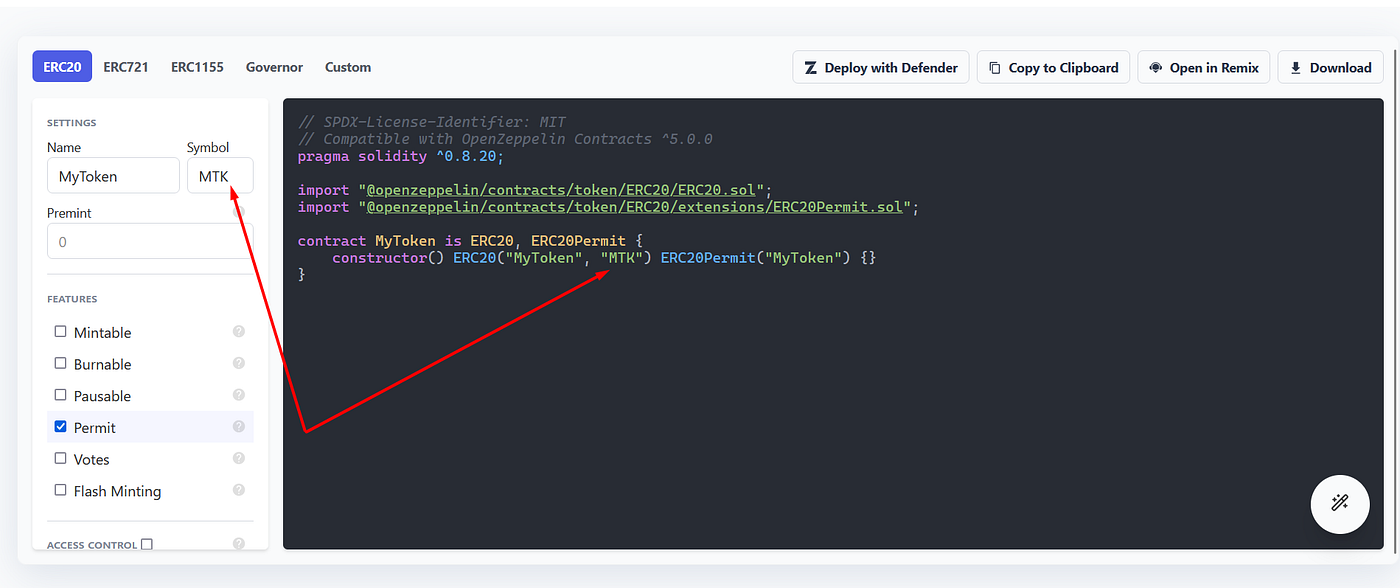Click the Premint amount field
This screenshot has width=1400, height=588.
coord(150,242)
